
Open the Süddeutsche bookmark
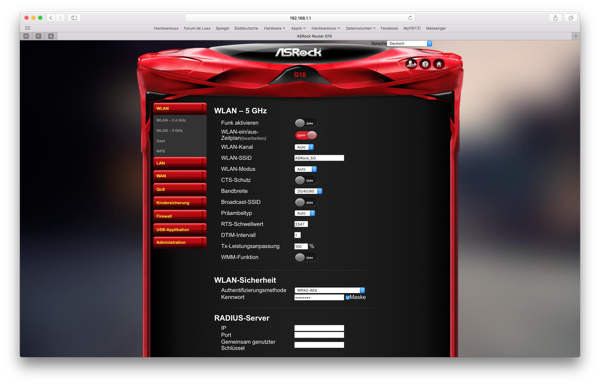246,28
